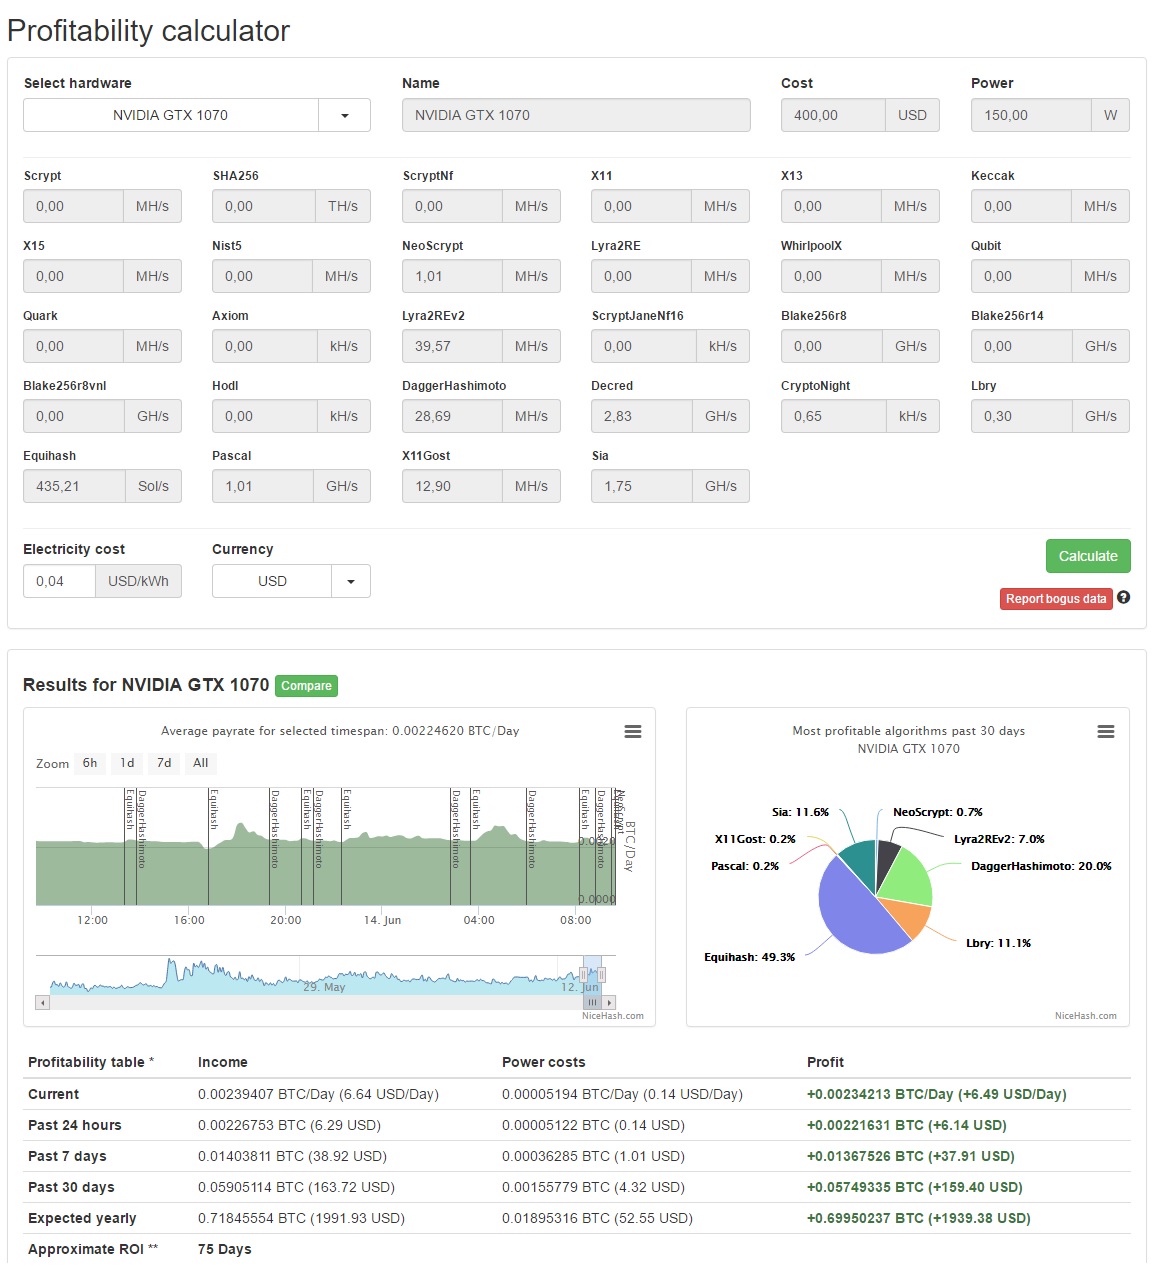Click the navigator scroll right arrow
This screenshot has width=1160, height=1272.
tap(610, 1002)
